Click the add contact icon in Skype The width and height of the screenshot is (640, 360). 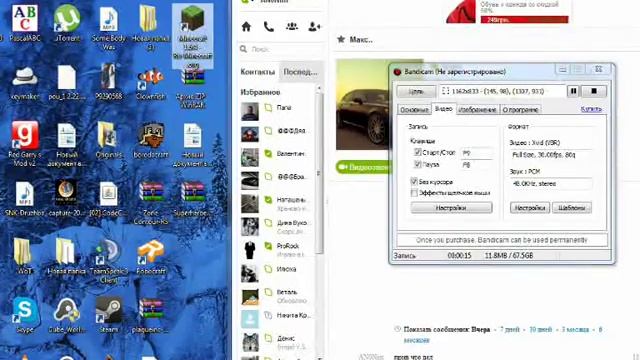pos(314,27)
